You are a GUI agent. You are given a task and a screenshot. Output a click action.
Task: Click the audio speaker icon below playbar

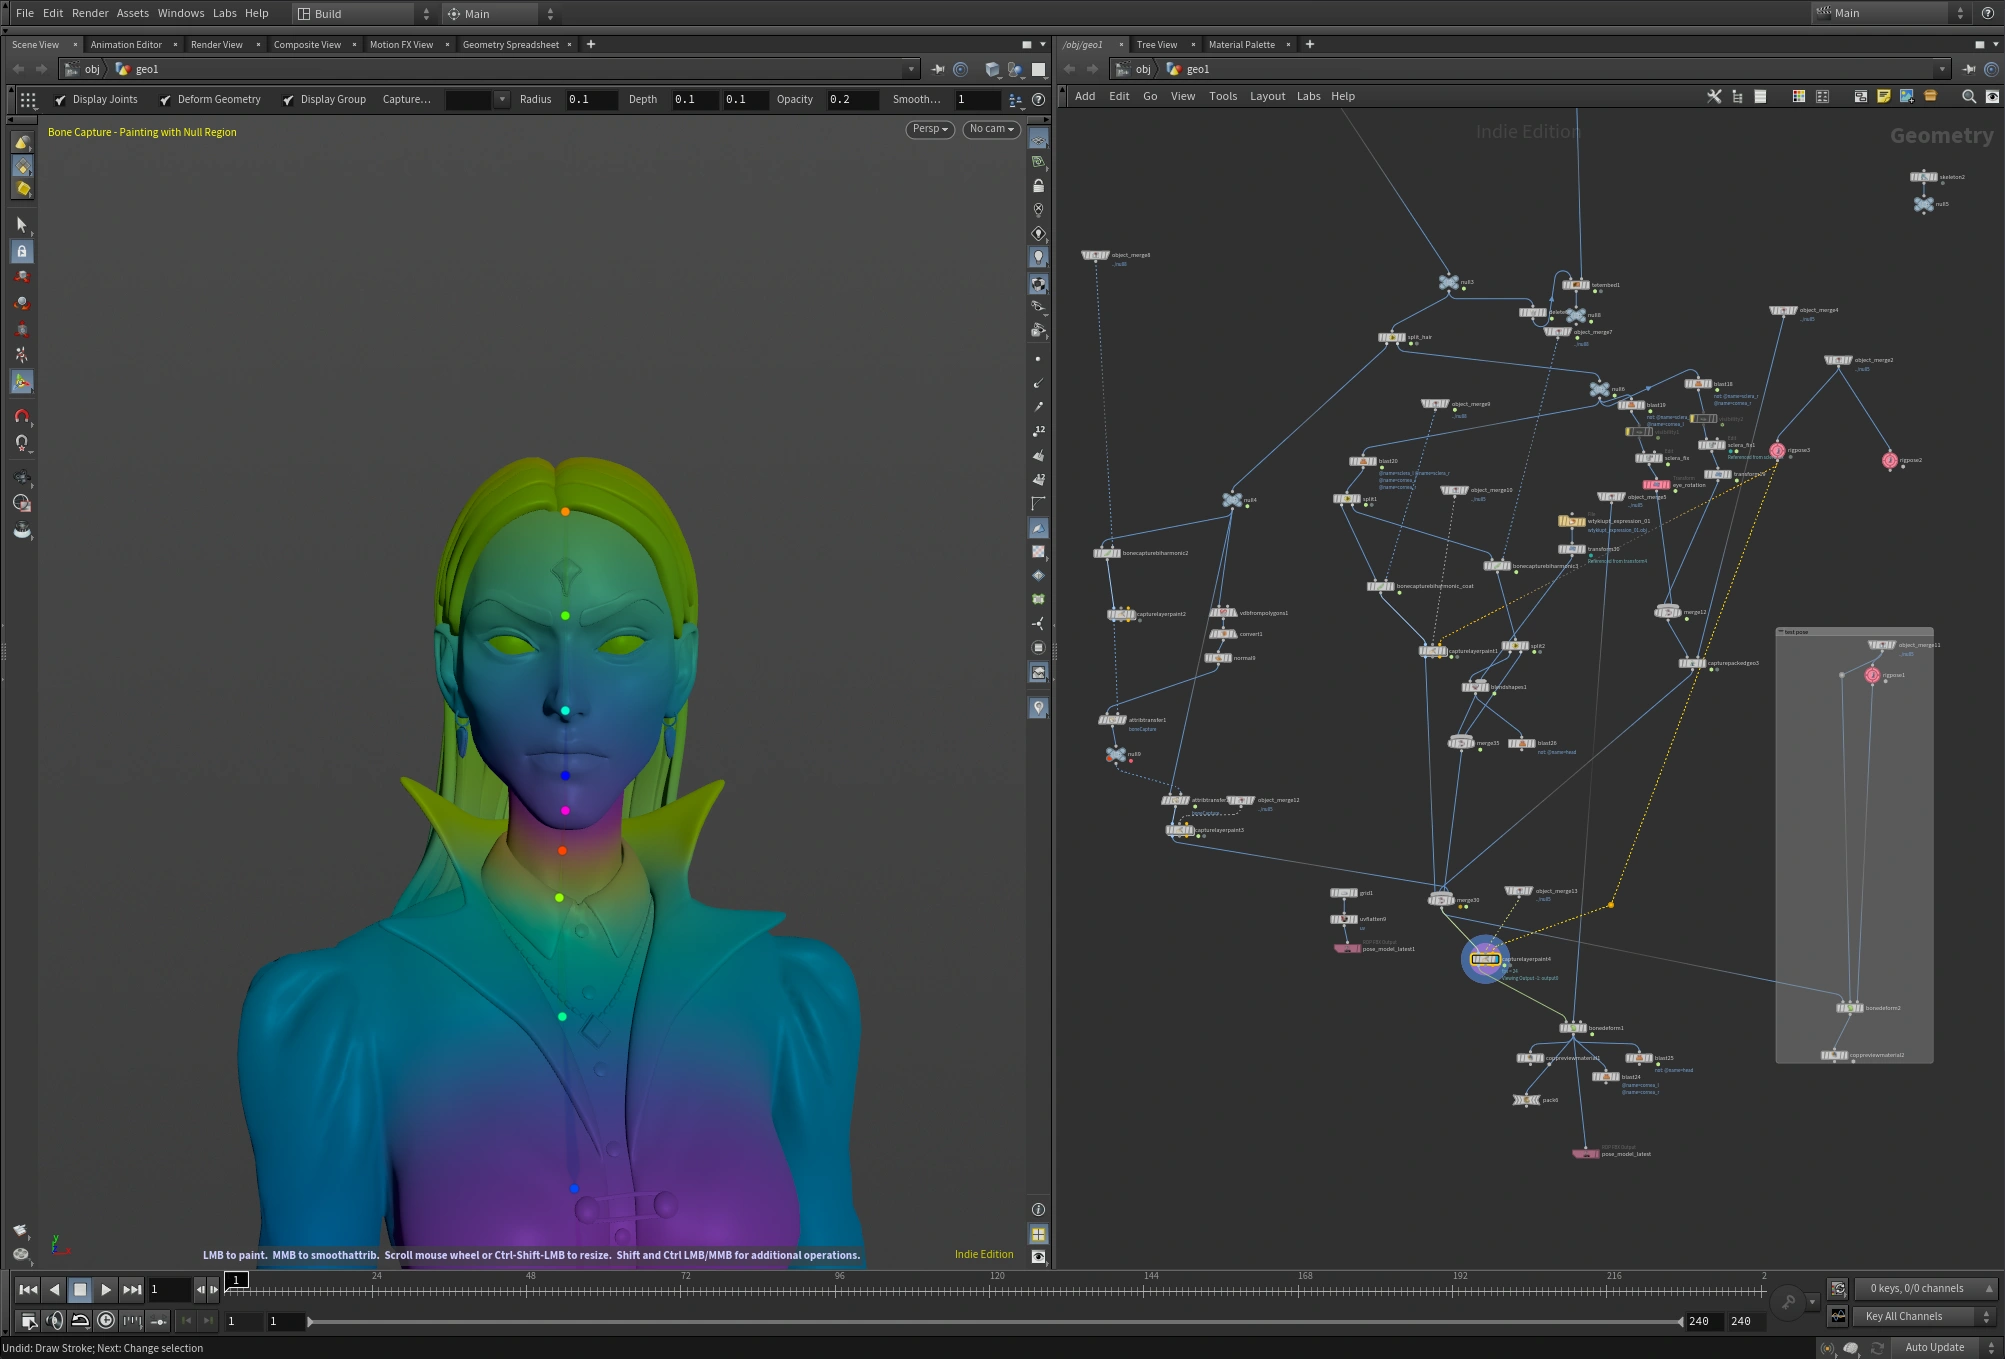[55, 1321]
